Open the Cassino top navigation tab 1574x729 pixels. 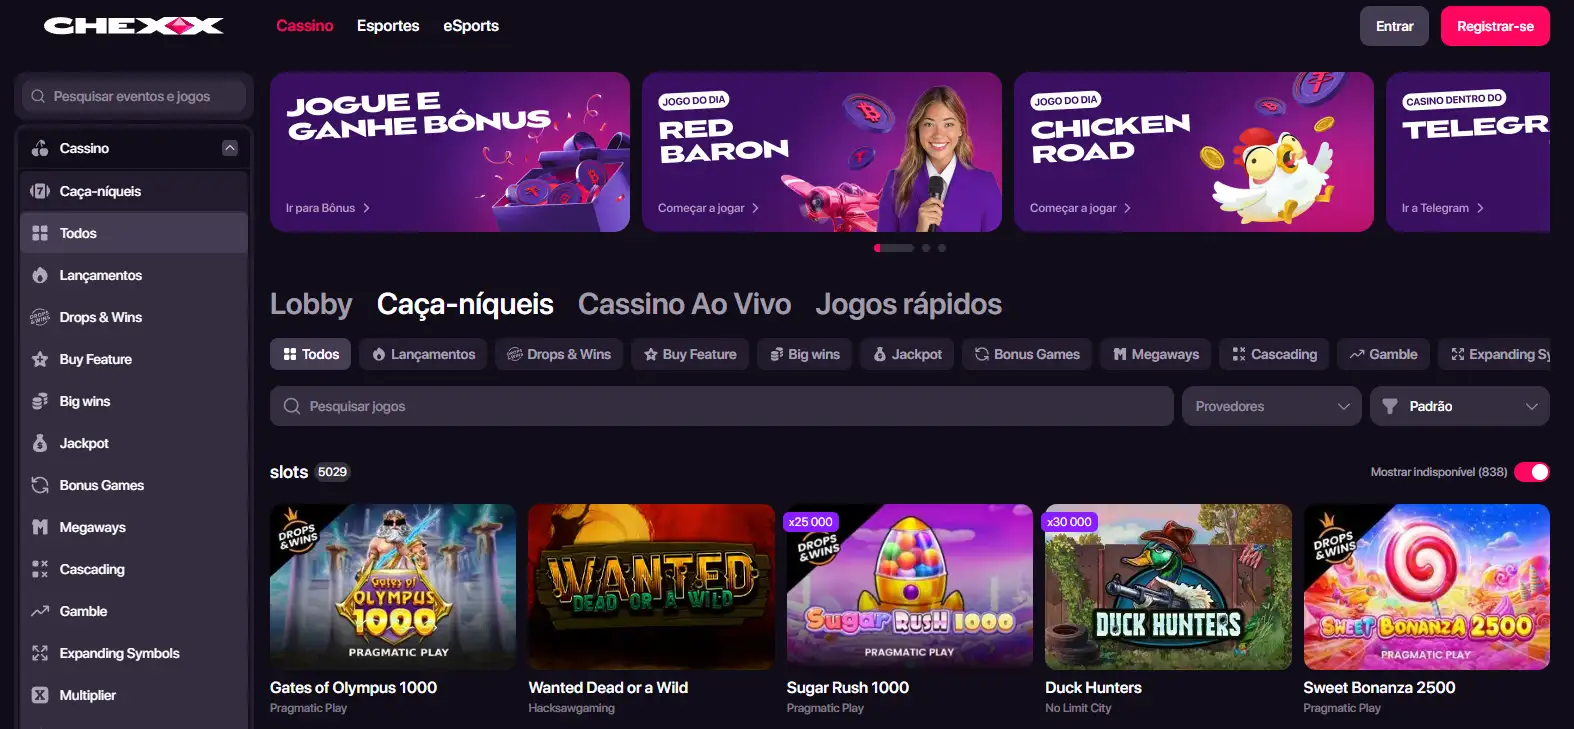click(x=305, y=26)
